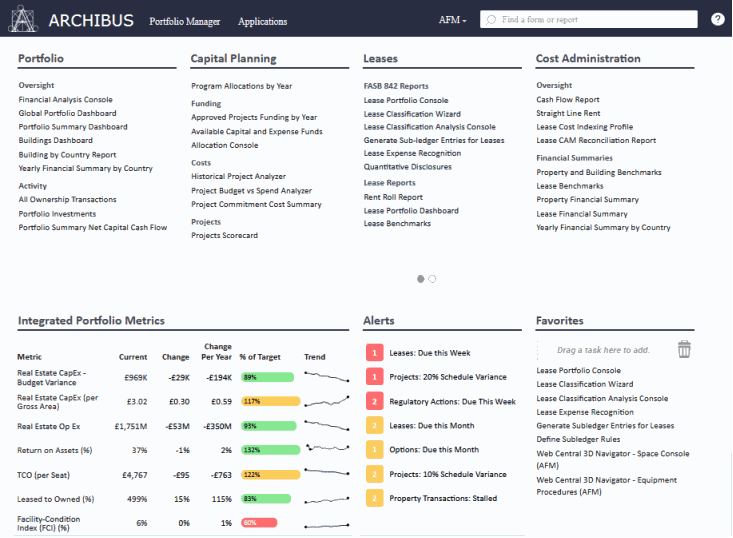Screen dimensions: 733x538
Task: Click the ARCHIBUS logo icon
Action: click(22, 19)
